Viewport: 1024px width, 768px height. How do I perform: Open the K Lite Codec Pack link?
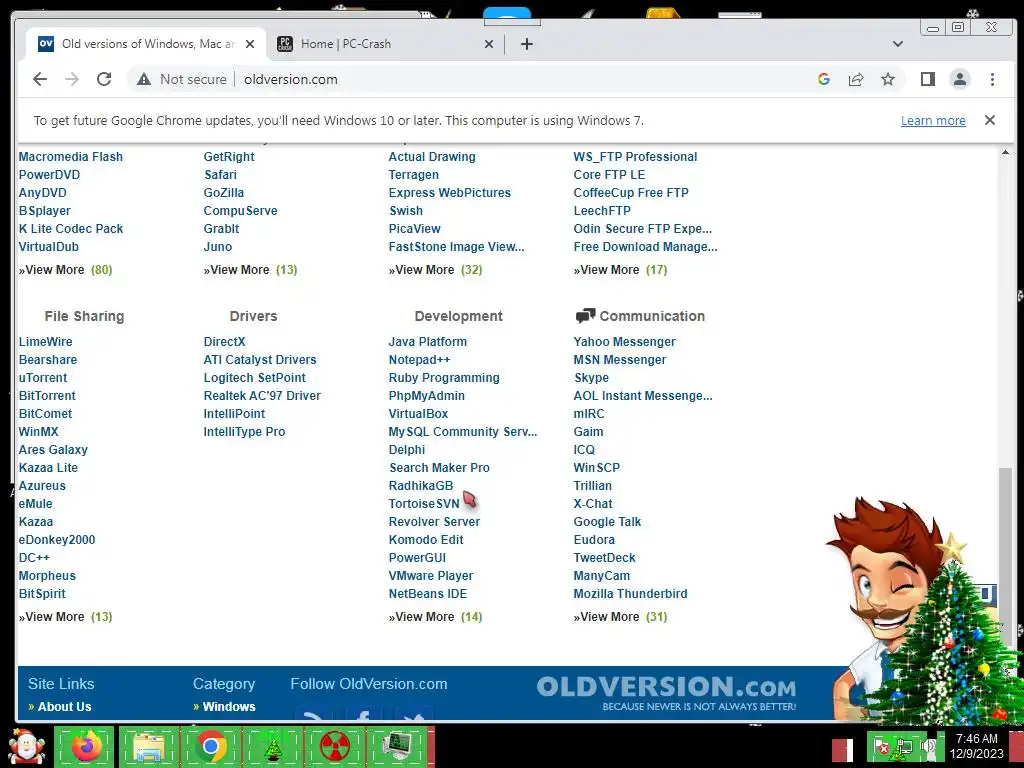[71, 229]
